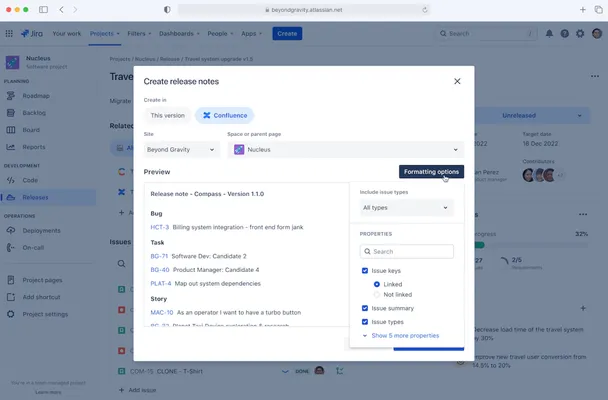Toggle the Issue keys checkbox
Image resolution: width=608 pixels, height=400 pixels.
[x=365, y=271]
